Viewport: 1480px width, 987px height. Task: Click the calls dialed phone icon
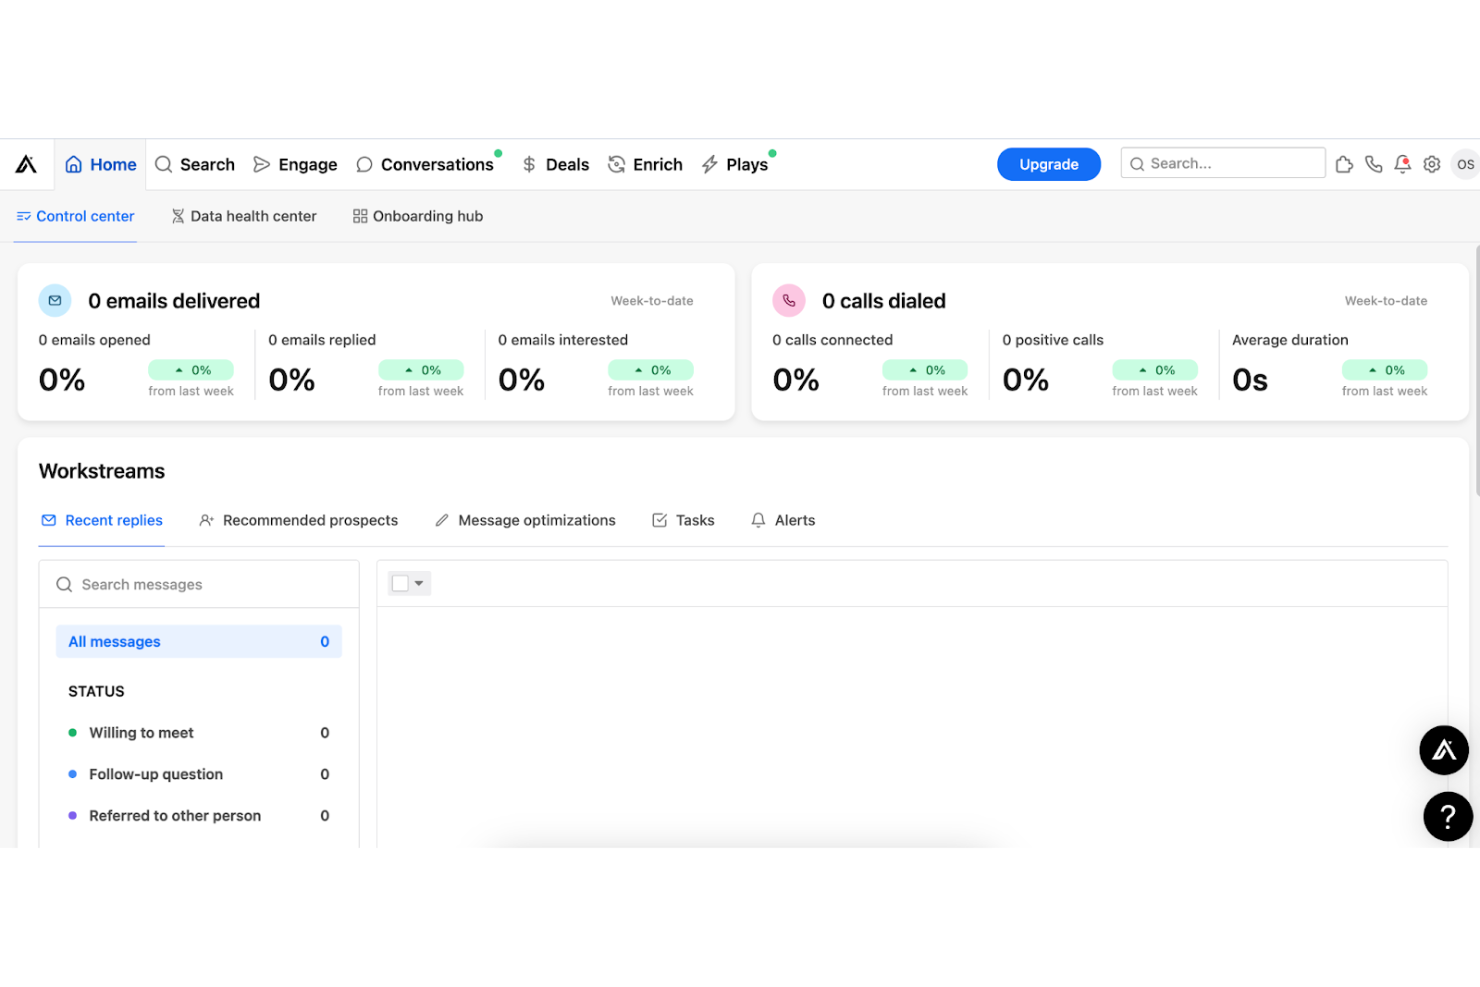point(789,300)
